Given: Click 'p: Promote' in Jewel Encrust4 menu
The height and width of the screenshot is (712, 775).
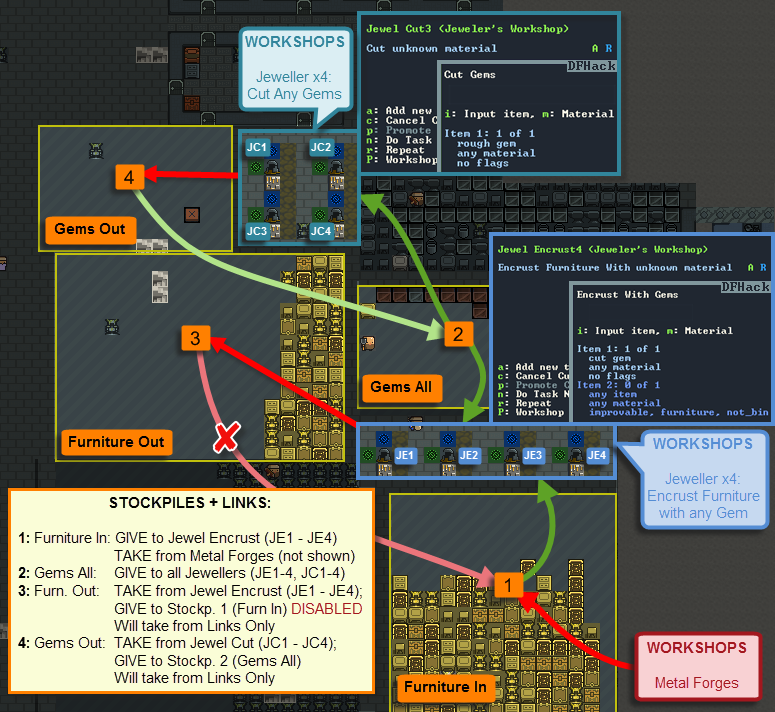Looking at the screenshot, I should coord(533,385).
